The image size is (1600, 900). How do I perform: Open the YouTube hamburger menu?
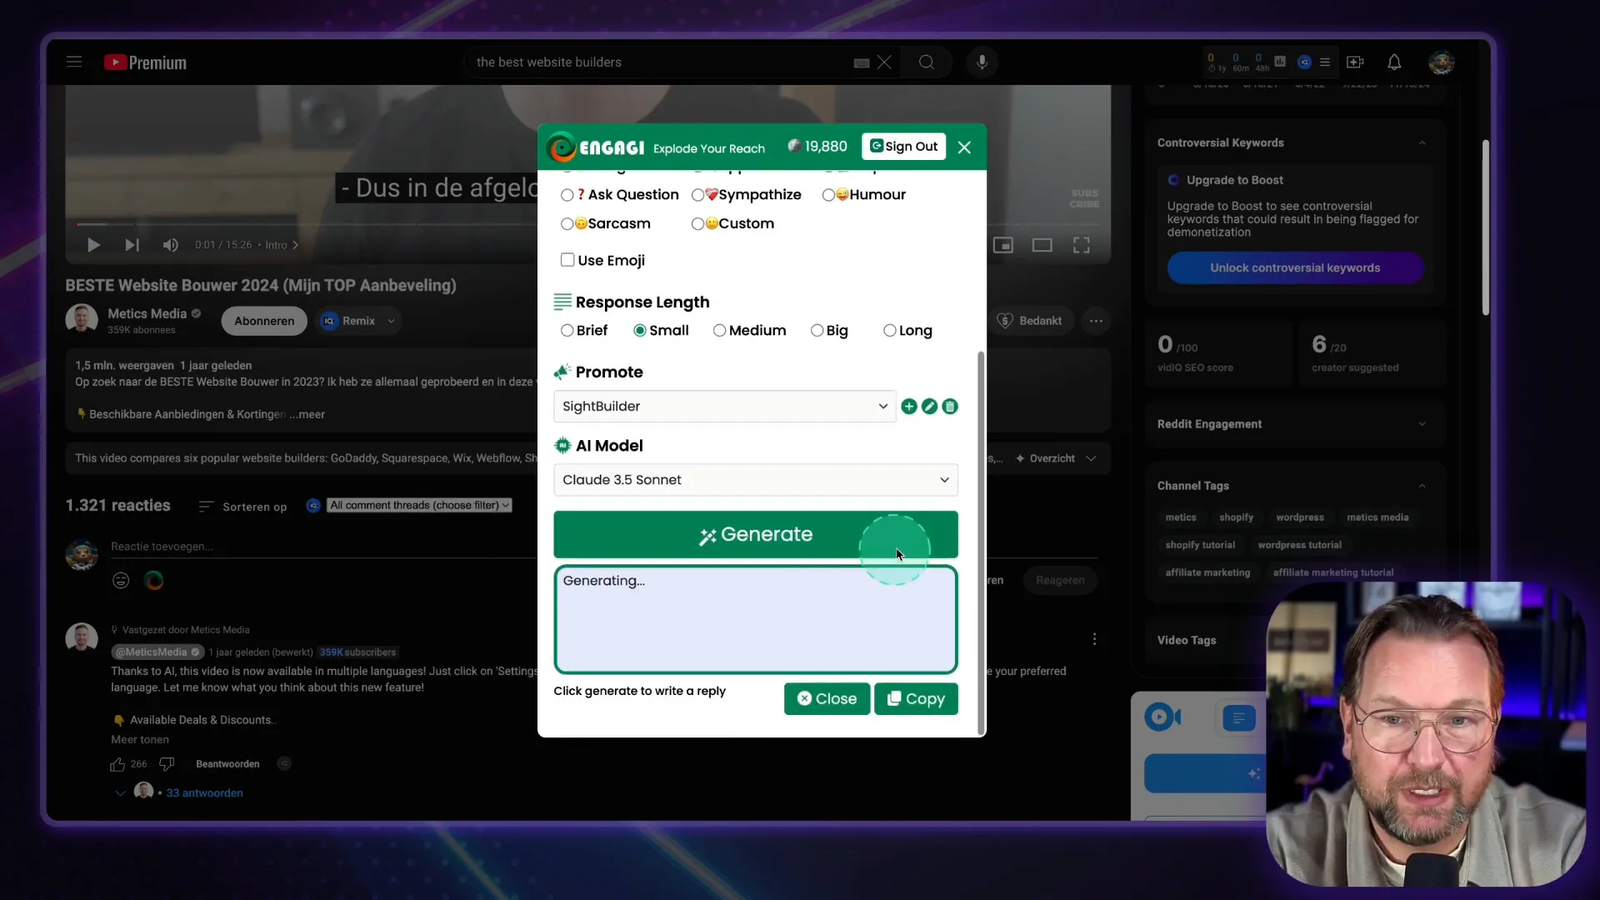click(x=74, y=62)
